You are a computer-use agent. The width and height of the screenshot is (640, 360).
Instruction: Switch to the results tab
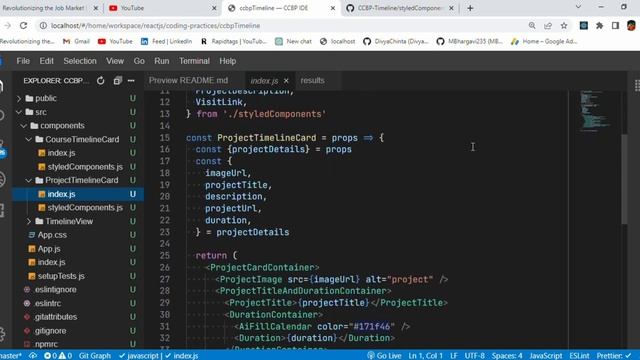[x=313, y=80]
